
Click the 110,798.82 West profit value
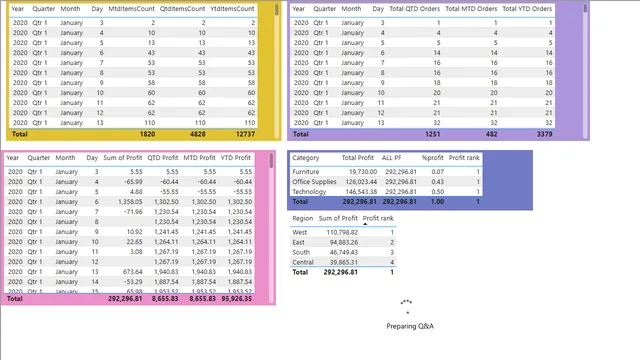click(342, 232)
